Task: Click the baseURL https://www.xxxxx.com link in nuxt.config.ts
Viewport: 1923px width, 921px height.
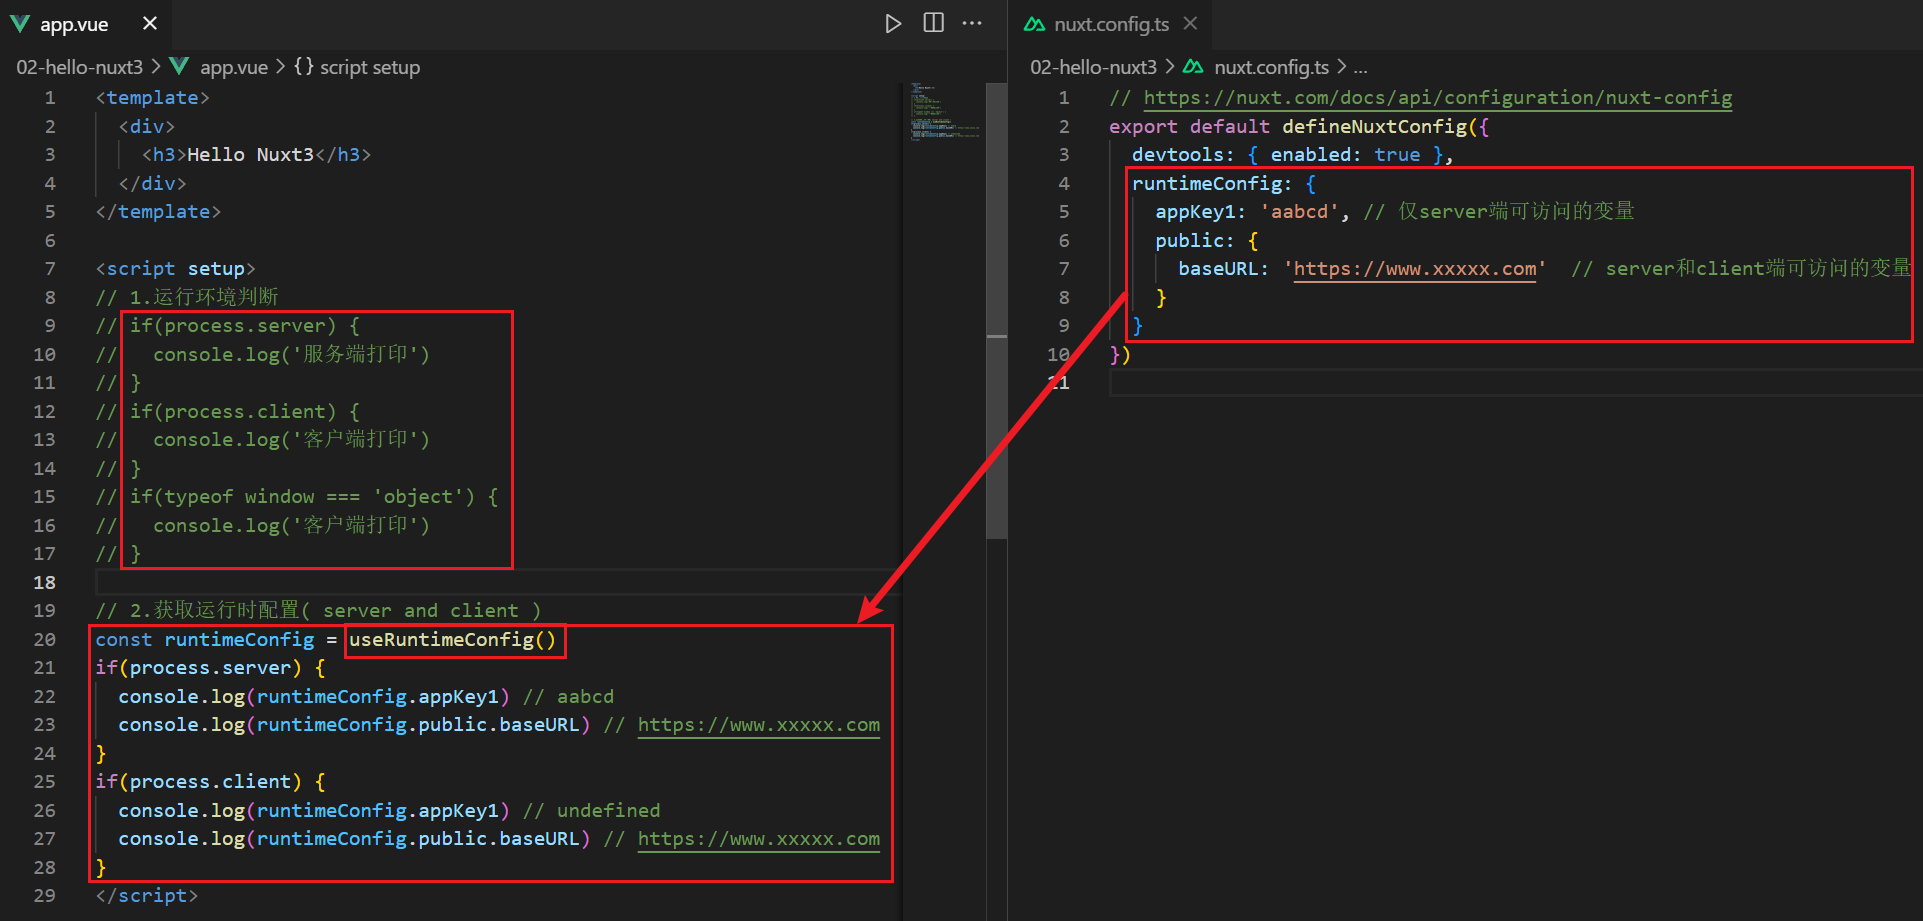Action: (1415, 269)
